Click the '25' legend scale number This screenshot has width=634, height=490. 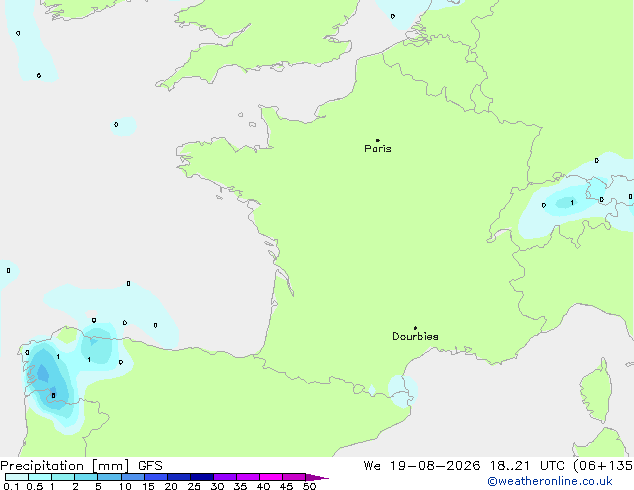pos(194,486)
